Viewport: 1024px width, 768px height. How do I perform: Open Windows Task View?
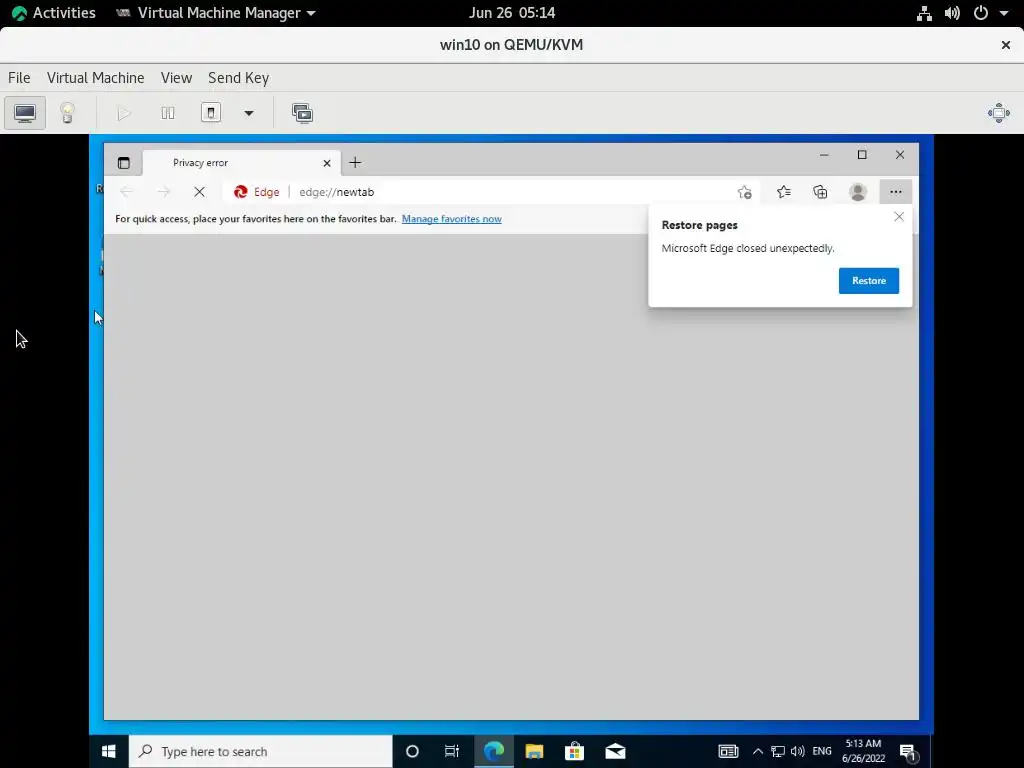tap(452, 751)
